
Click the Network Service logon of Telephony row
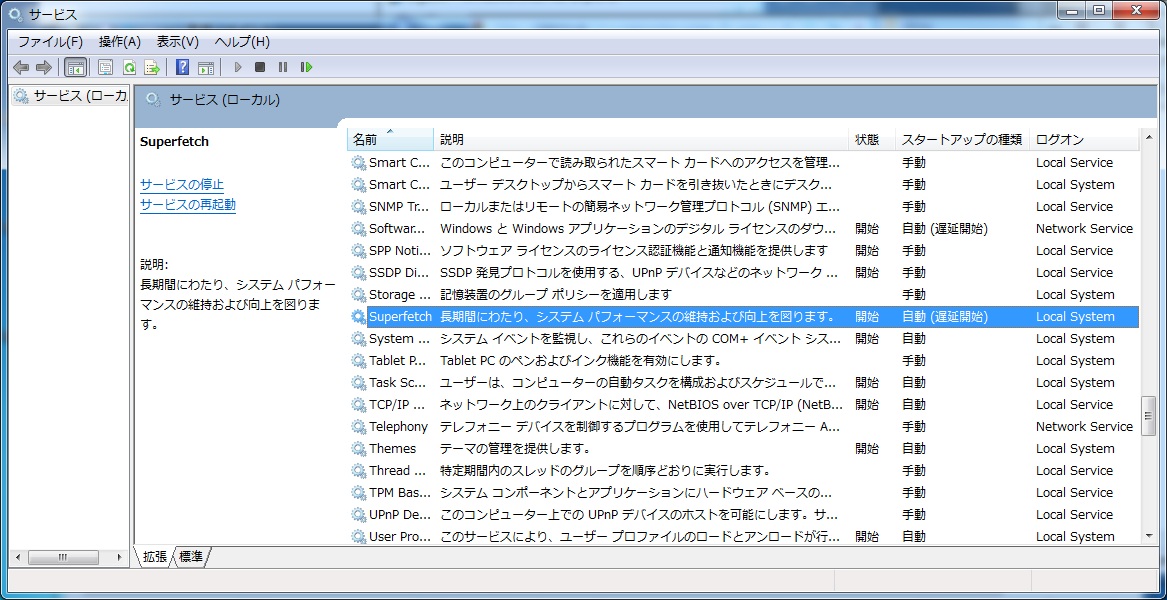1084,427
